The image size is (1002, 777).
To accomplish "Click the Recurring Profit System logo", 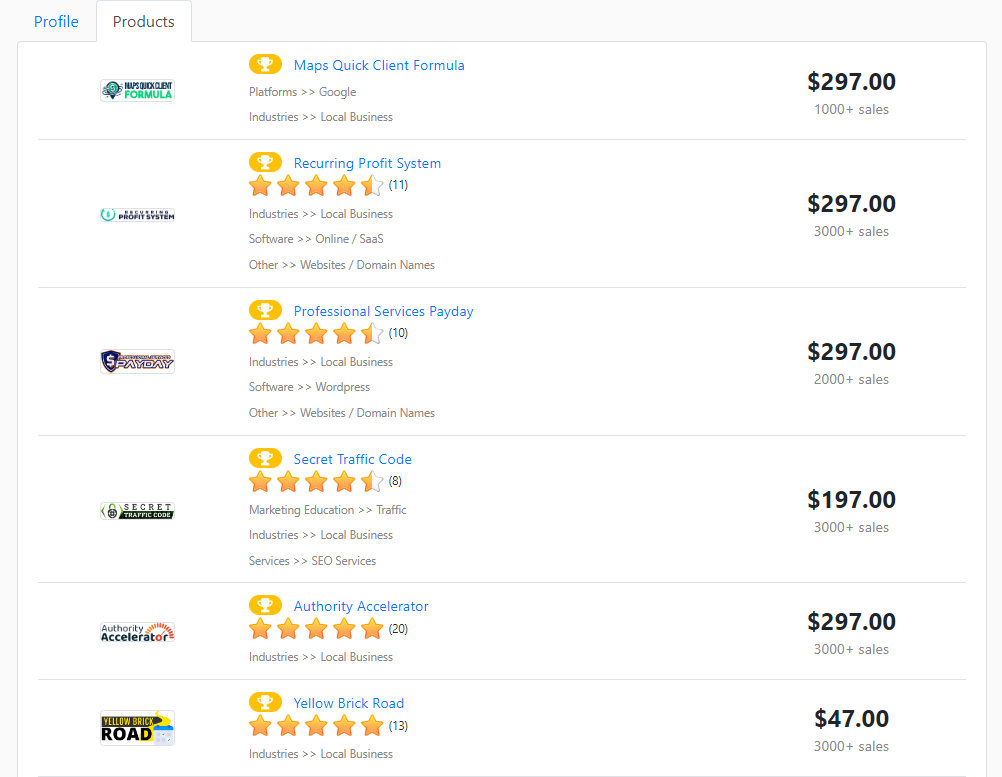I will click(138, 214).
